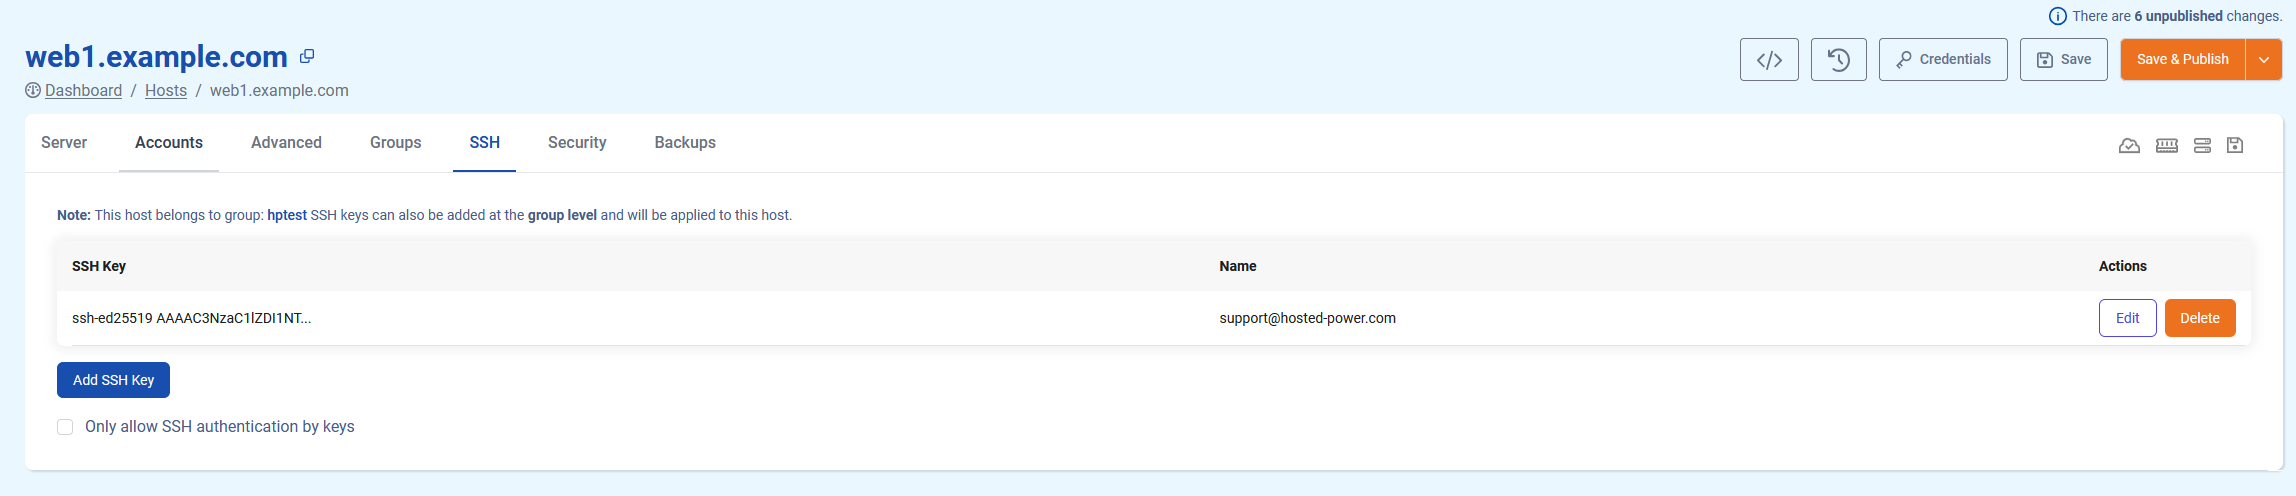Screen dimensions: 2296x496
Task: Click the floppy disk icon in tab bar
Action: click(2235, 146)
